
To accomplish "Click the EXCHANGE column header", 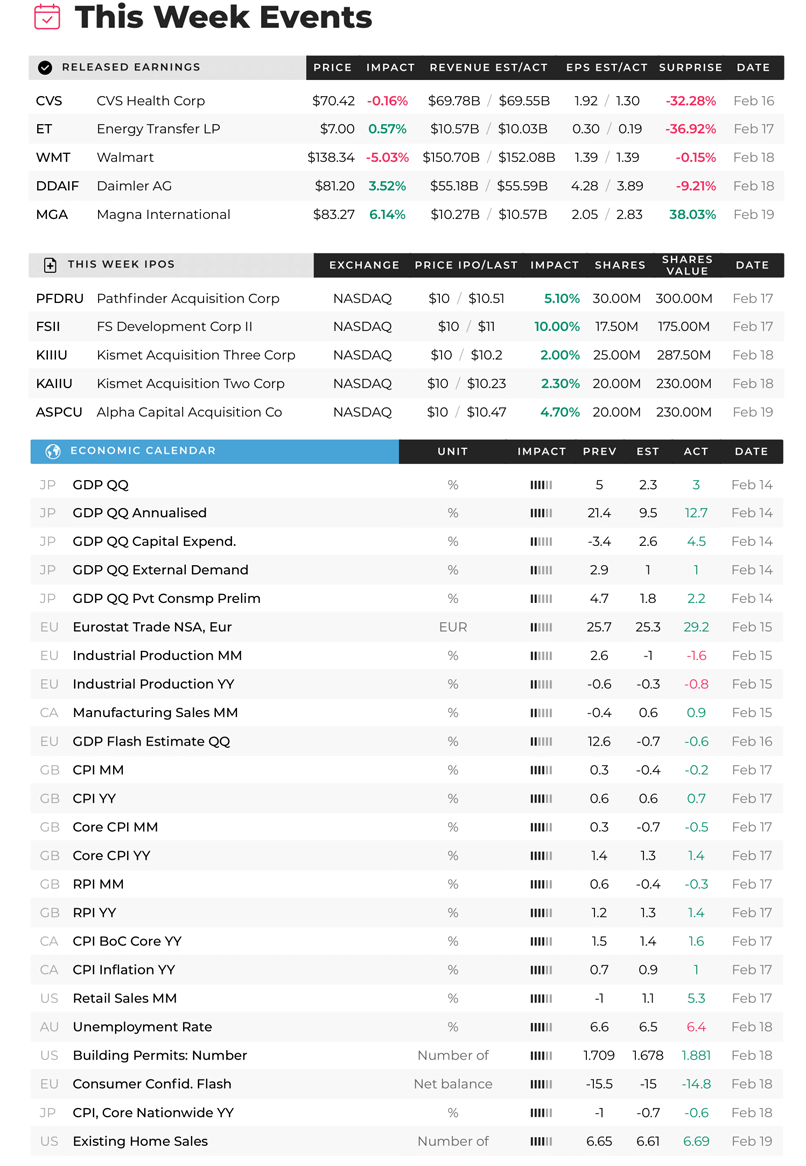I will point(364,265).
